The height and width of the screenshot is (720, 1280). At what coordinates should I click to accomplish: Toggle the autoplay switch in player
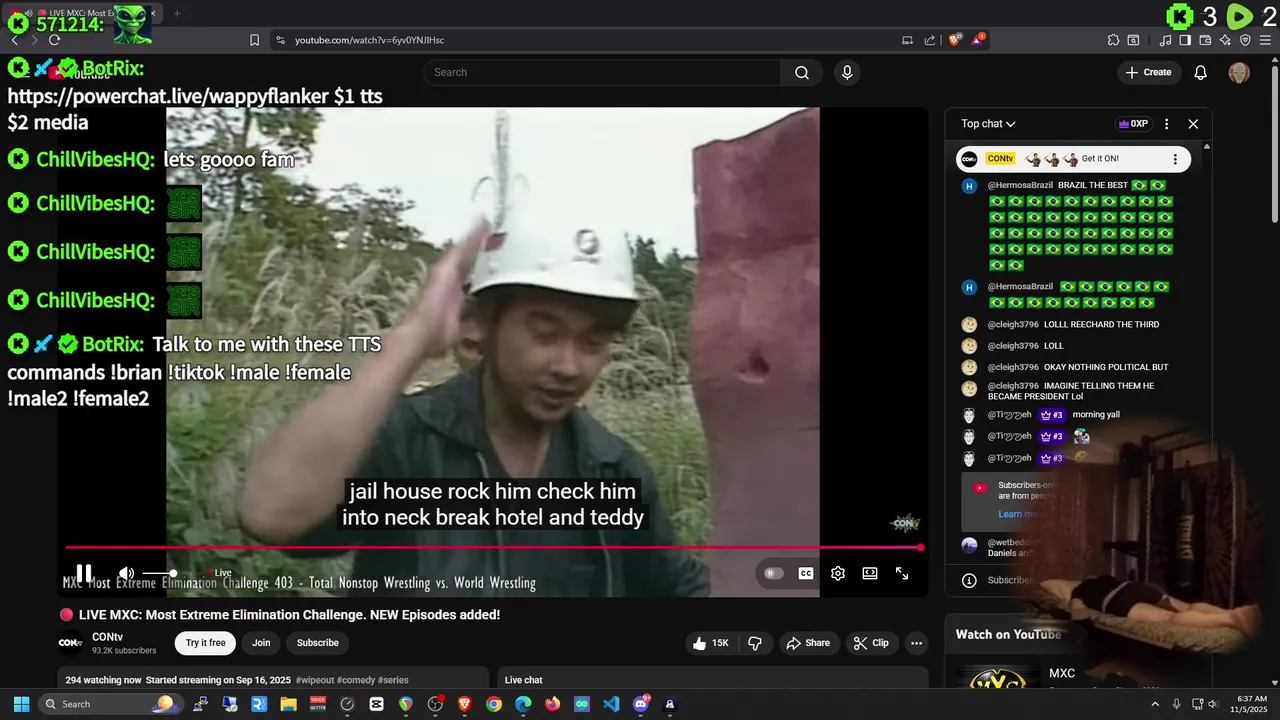pyautogui.click(x=773, y=573)
